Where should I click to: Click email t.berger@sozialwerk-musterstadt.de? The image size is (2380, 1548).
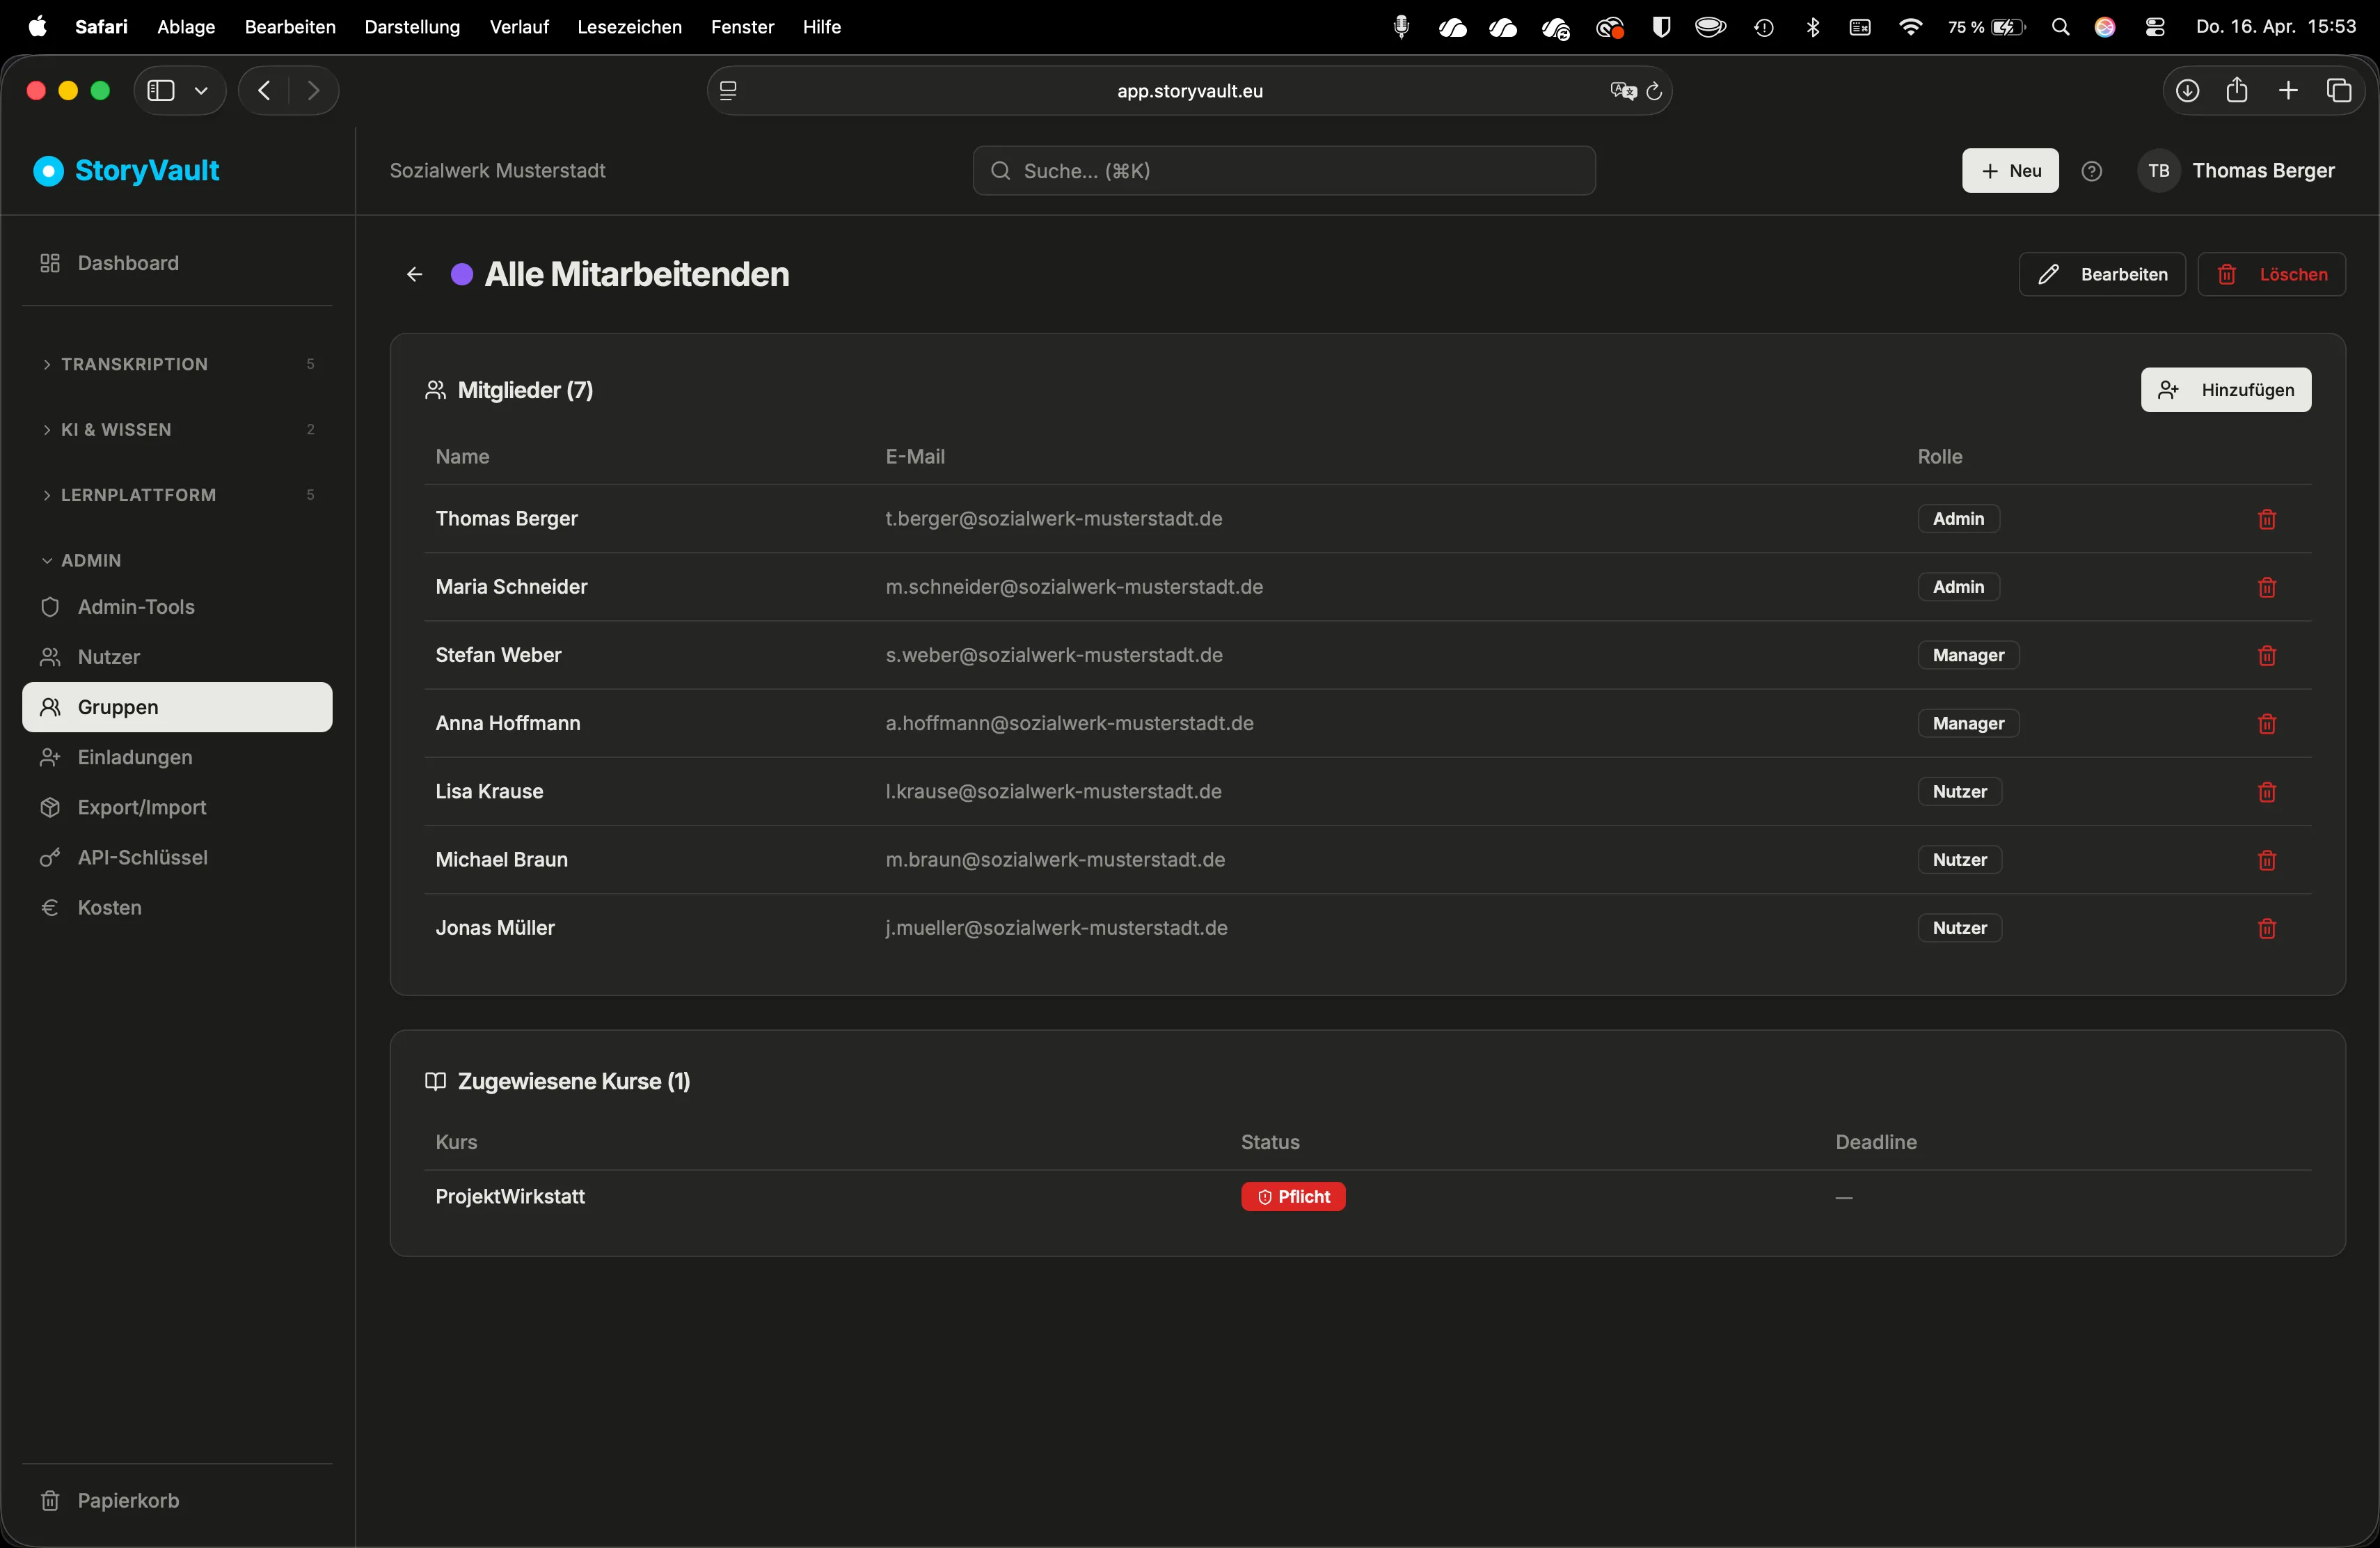[x=1054, y=519]
